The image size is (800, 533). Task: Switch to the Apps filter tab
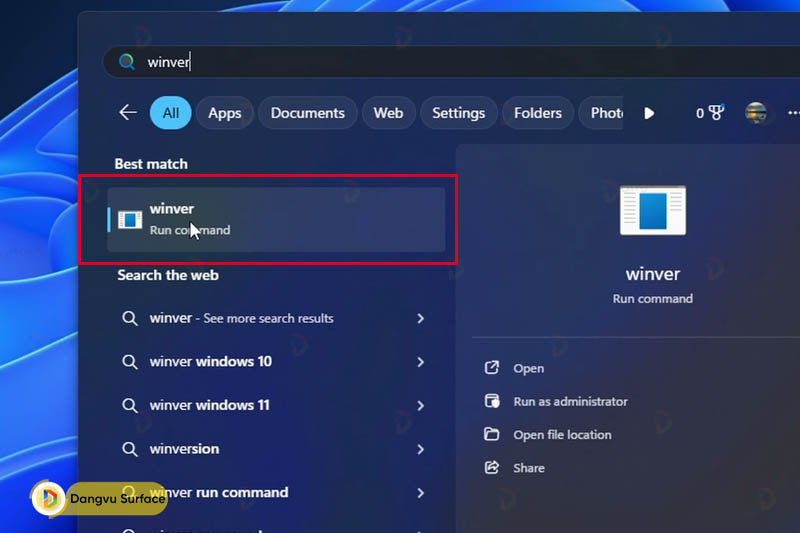(224, 113)
